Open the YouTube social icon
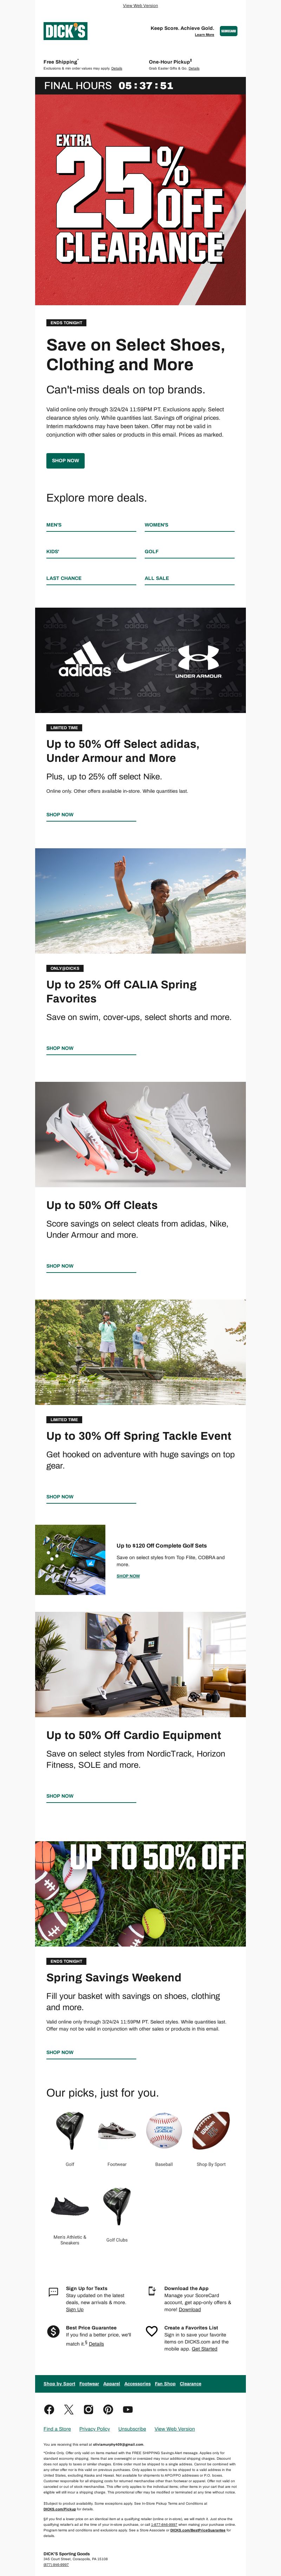 [128, 2409]
